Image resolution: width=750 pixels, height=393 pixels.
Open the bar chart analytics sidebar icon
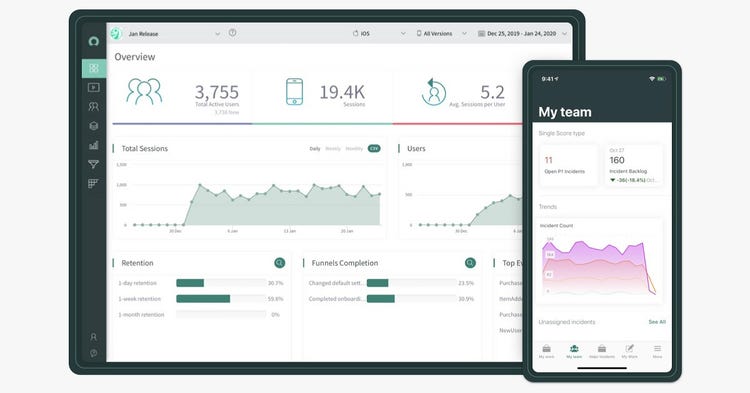point(94,145)
